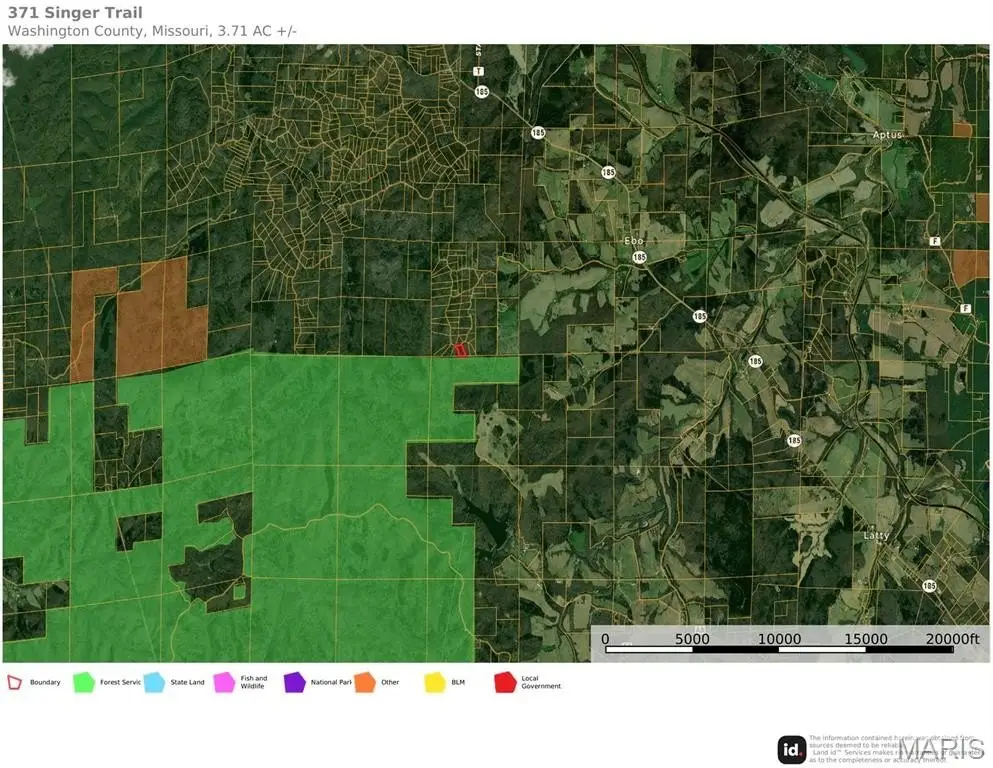Click the Route 185 shield below Ebo
Viewport: 993px width, 768px height.
pos(639,257)
